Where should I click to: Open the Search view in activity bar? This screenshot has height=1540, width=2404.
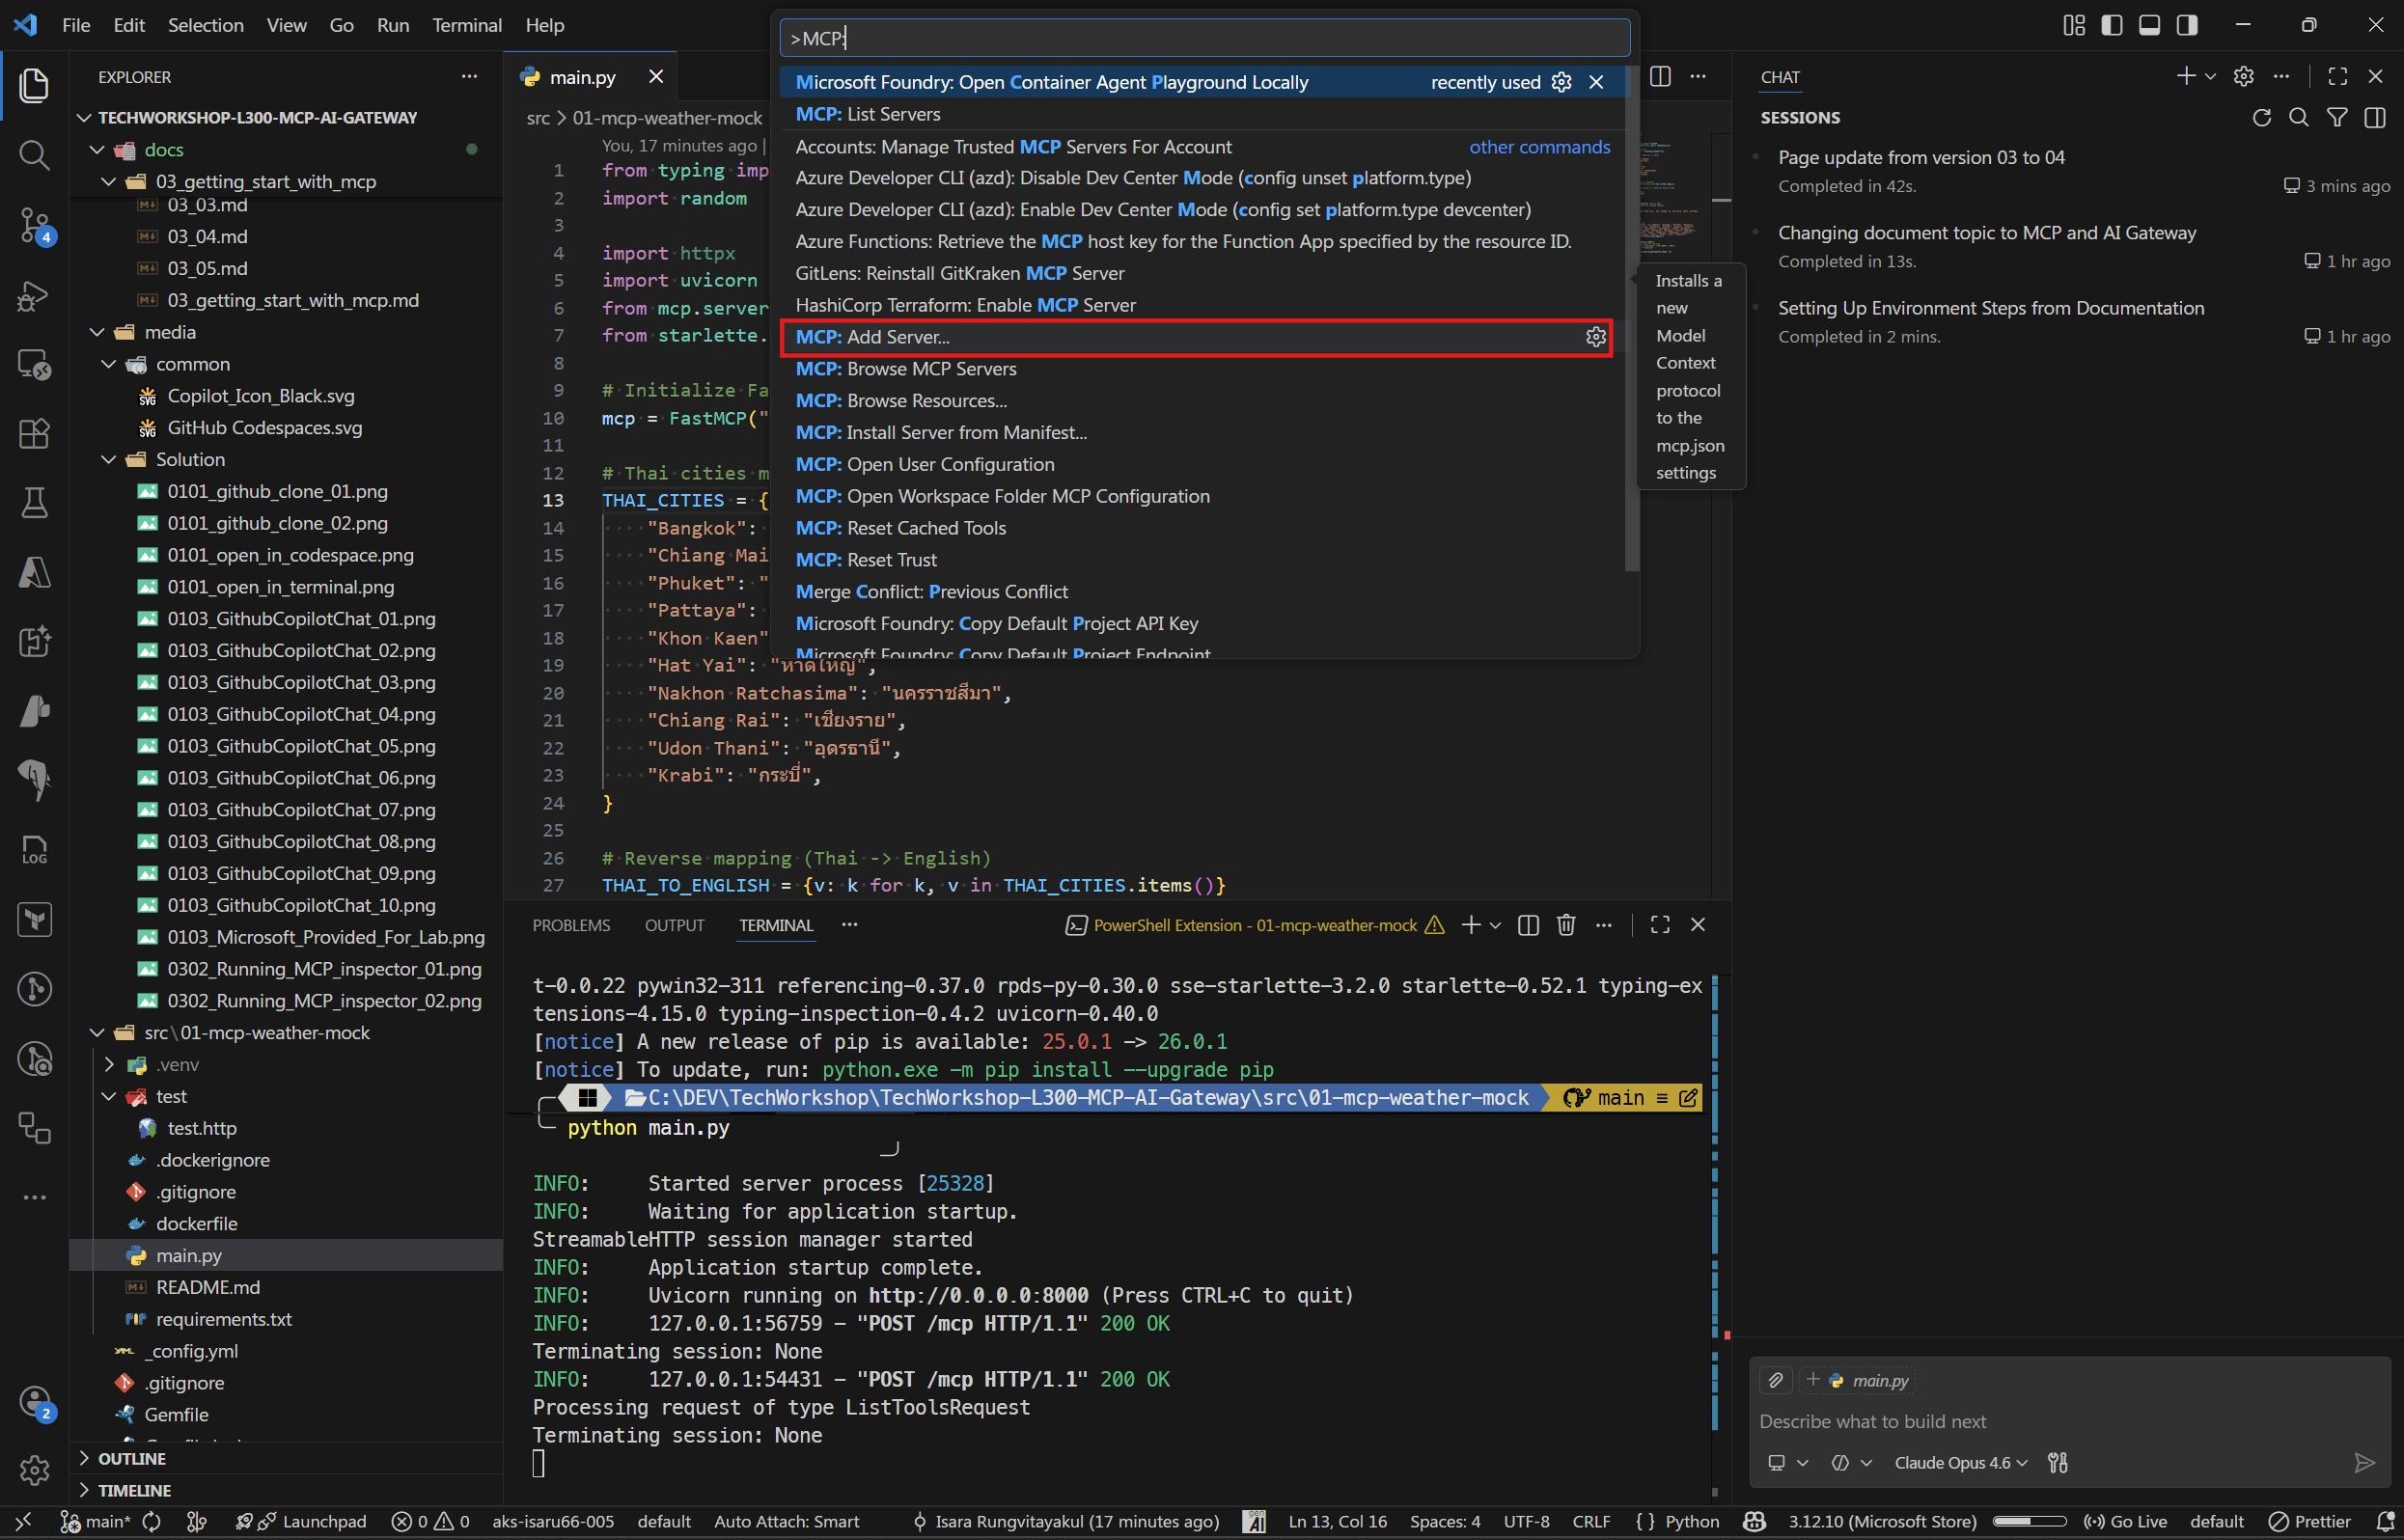coord(34,155)
